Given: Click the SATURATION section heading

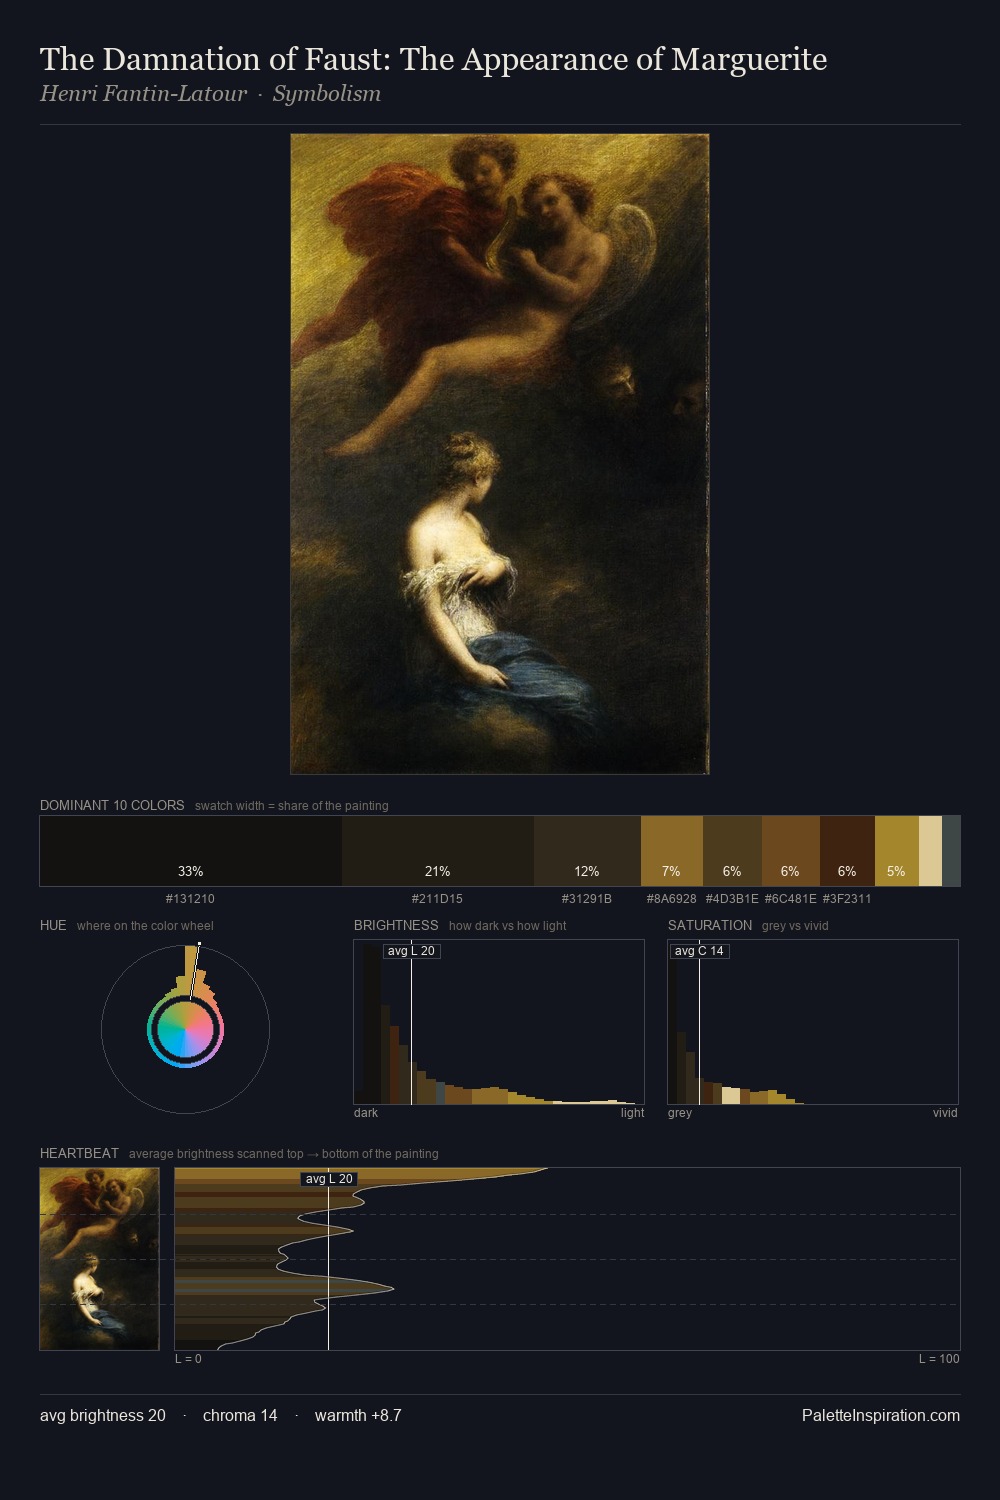Looking at the screenshot, I should click(x=710, y=925).
